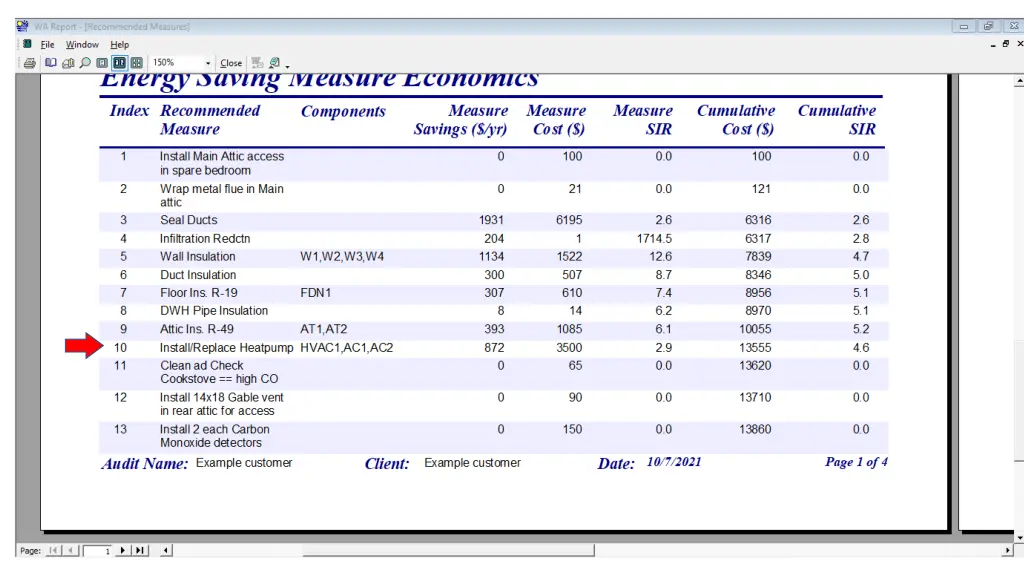
Task: Open the page Setup icon next to the book
Action: 68,63
